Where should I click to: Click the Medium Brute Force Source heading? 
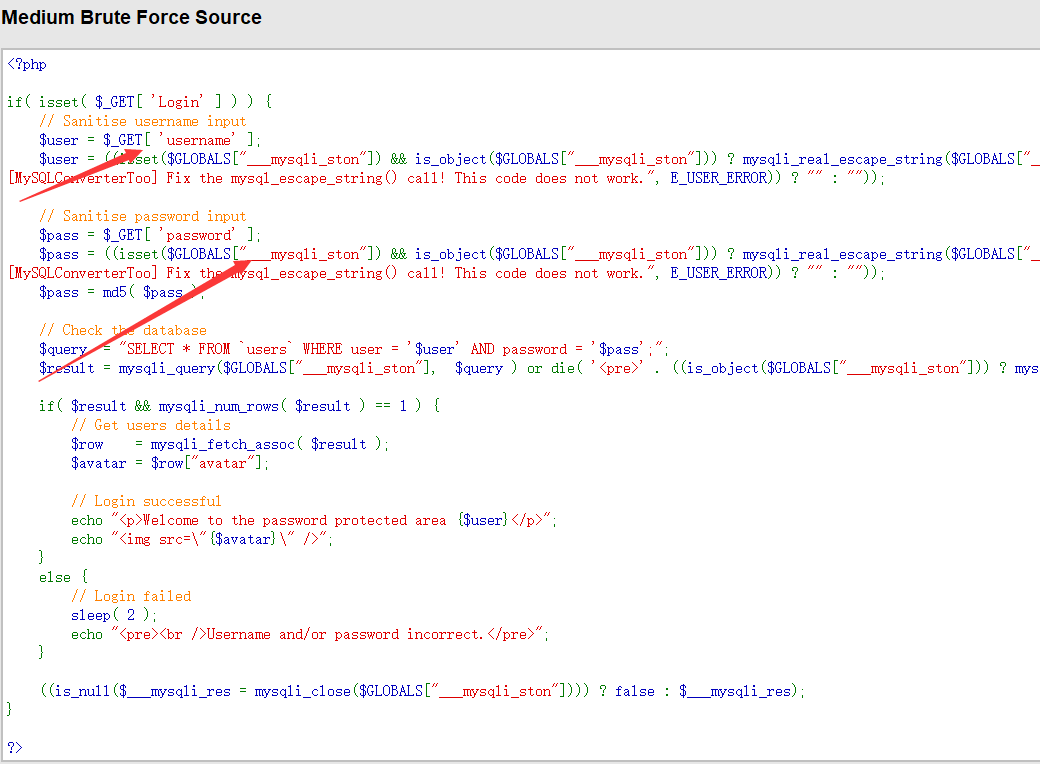pyautogui.click(x=131, y=18)
